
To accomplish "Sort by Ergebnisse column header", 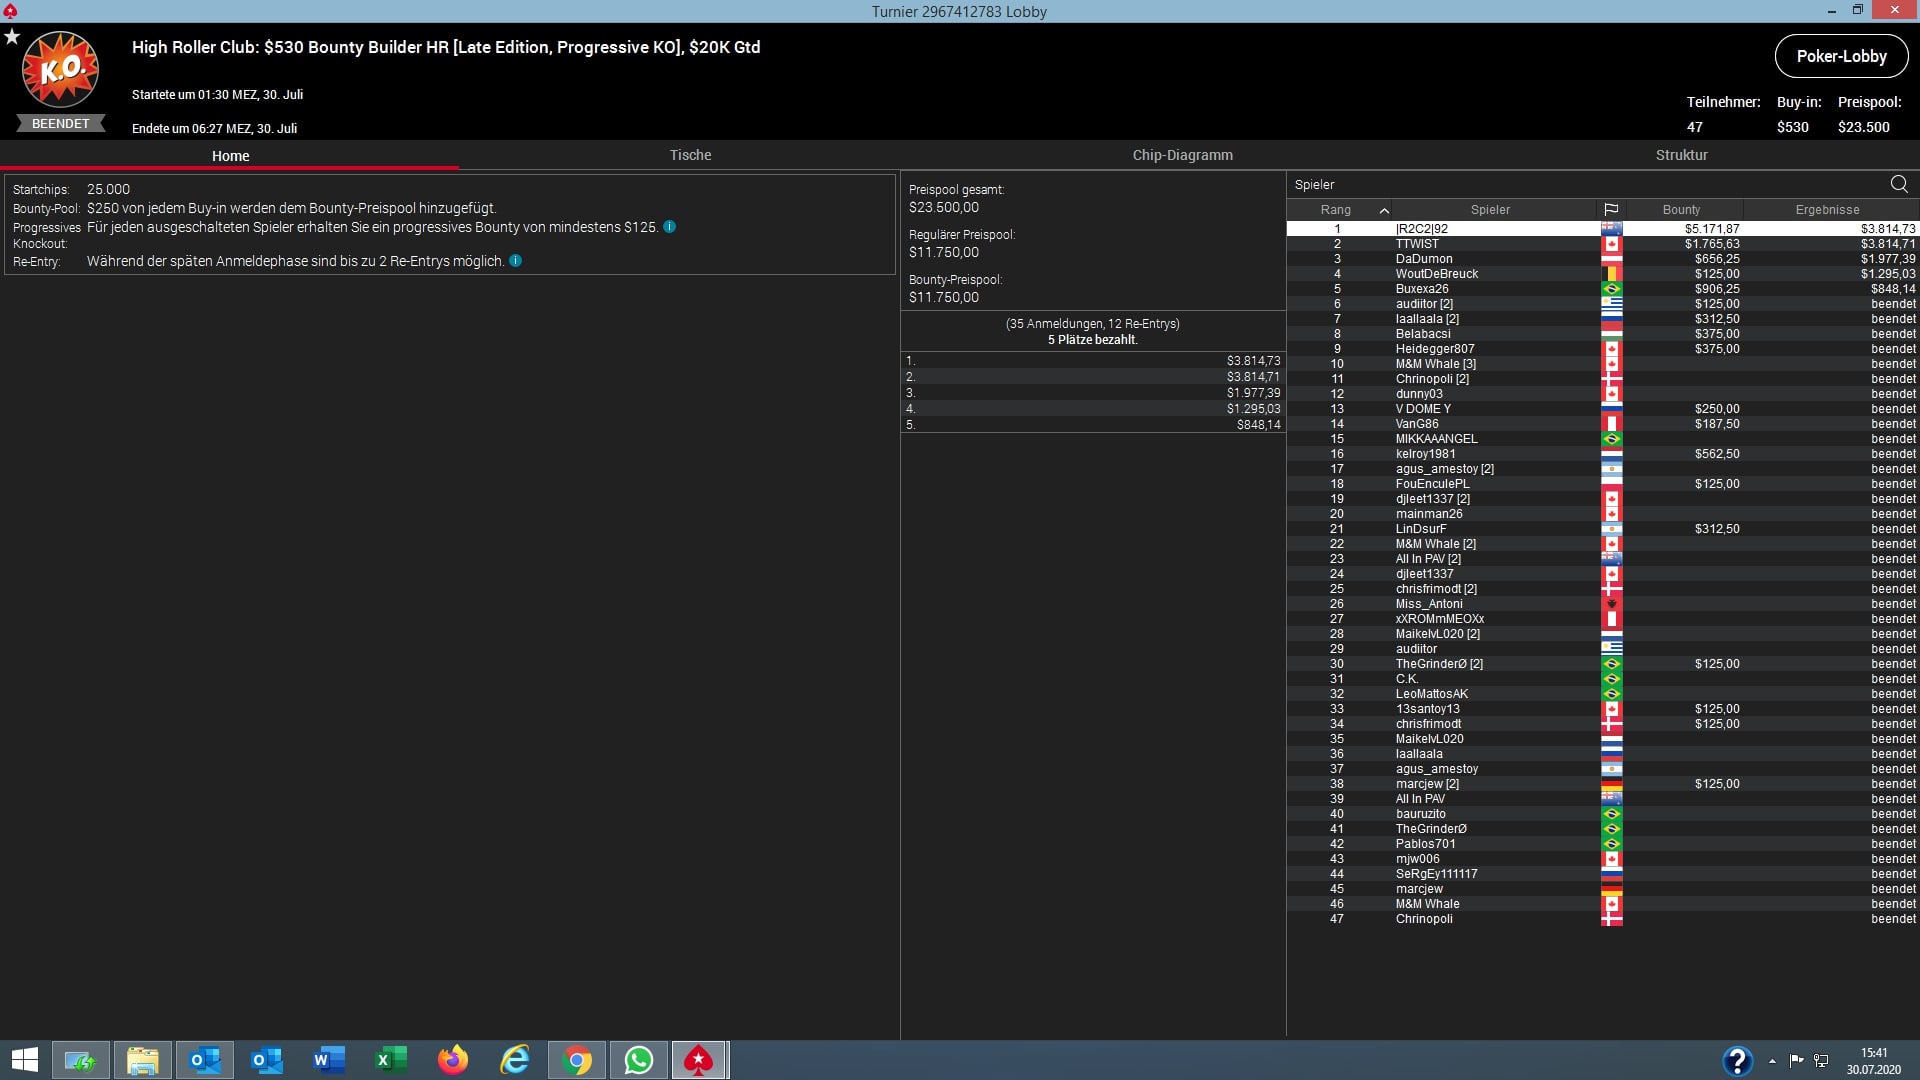I will click(1827, 210).
